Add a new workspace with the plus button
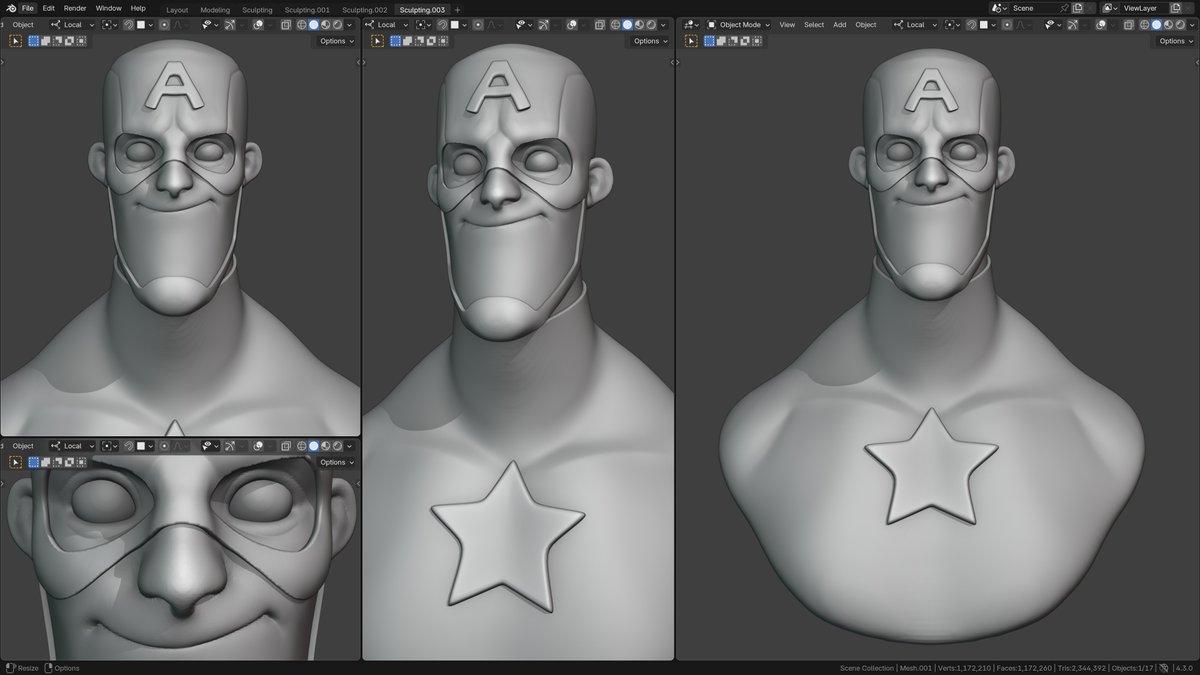The image size is (1200, 675). coord(458,9)
